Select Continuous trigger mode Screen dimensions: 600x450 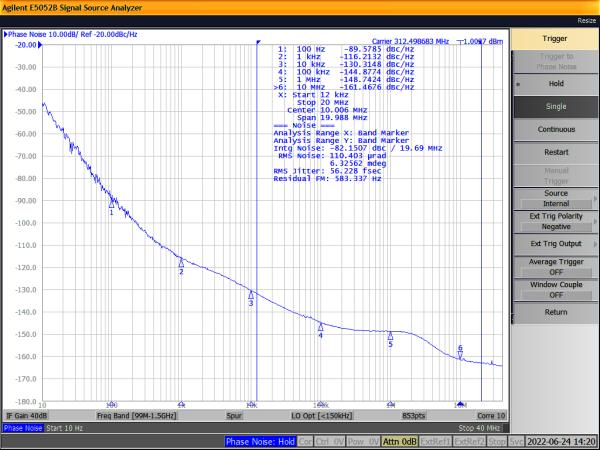(556, 129)
